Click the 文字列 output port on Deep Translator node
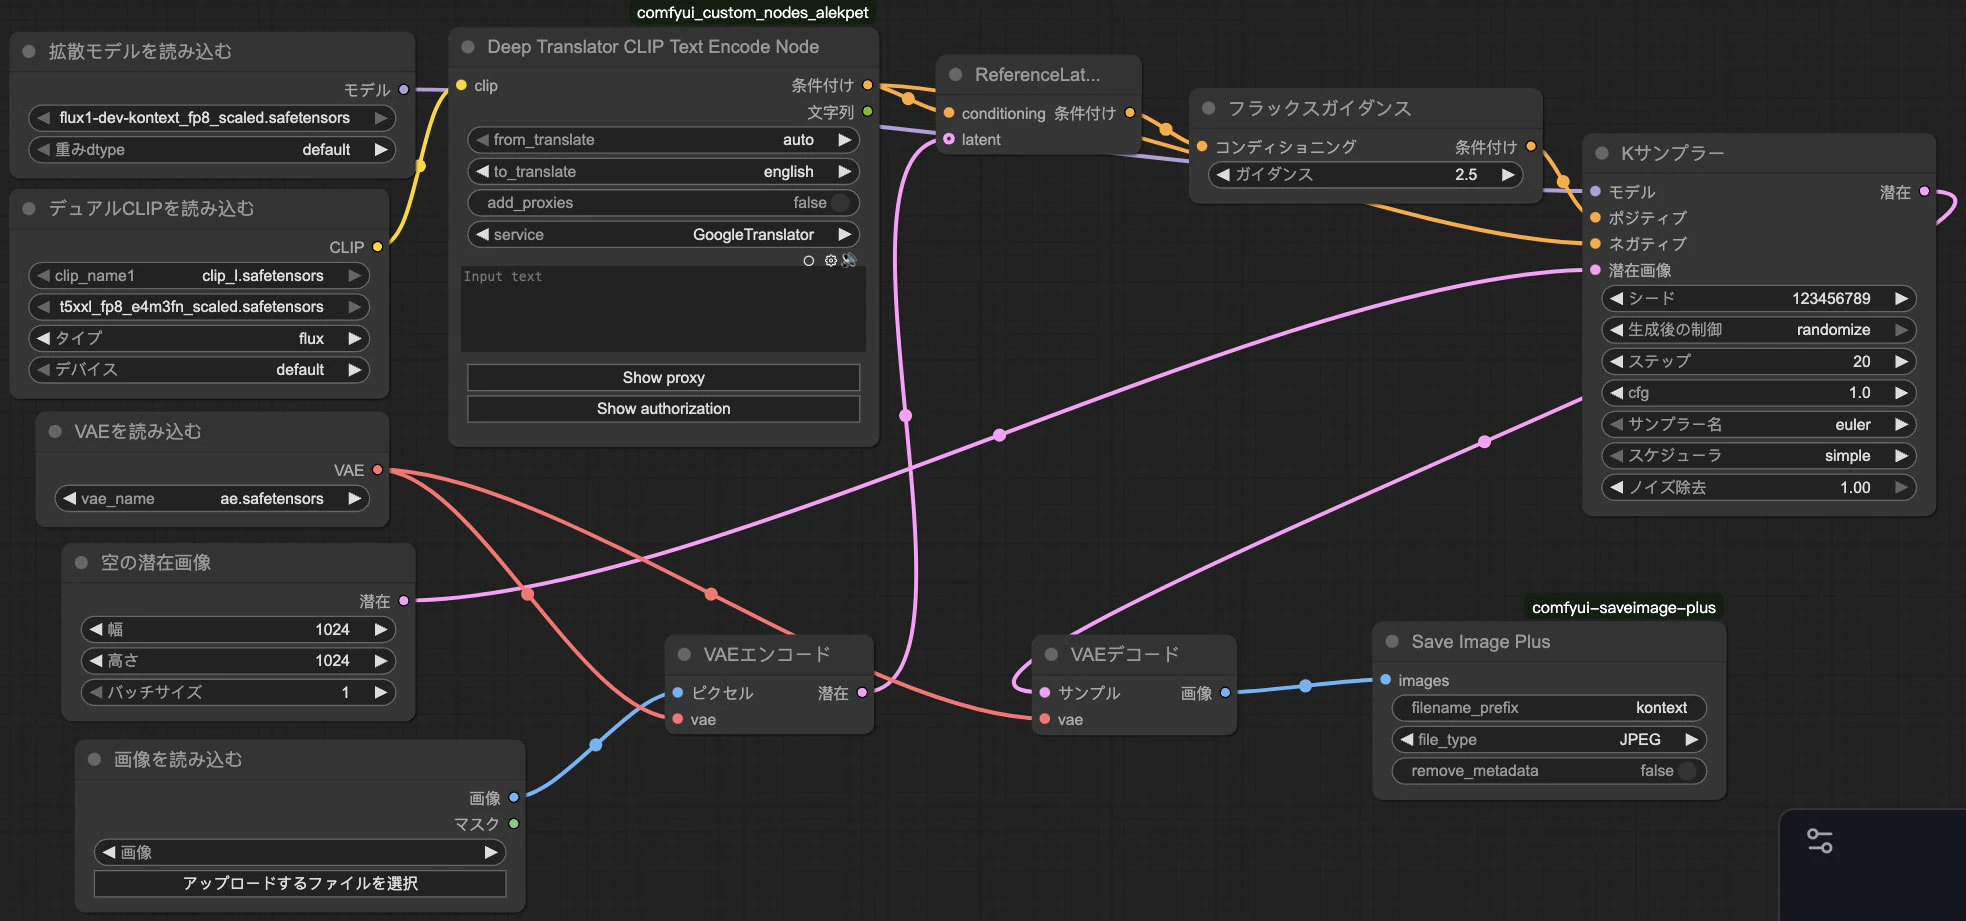The height and width of the screenshot is (921, 1966). pos(867,111)
